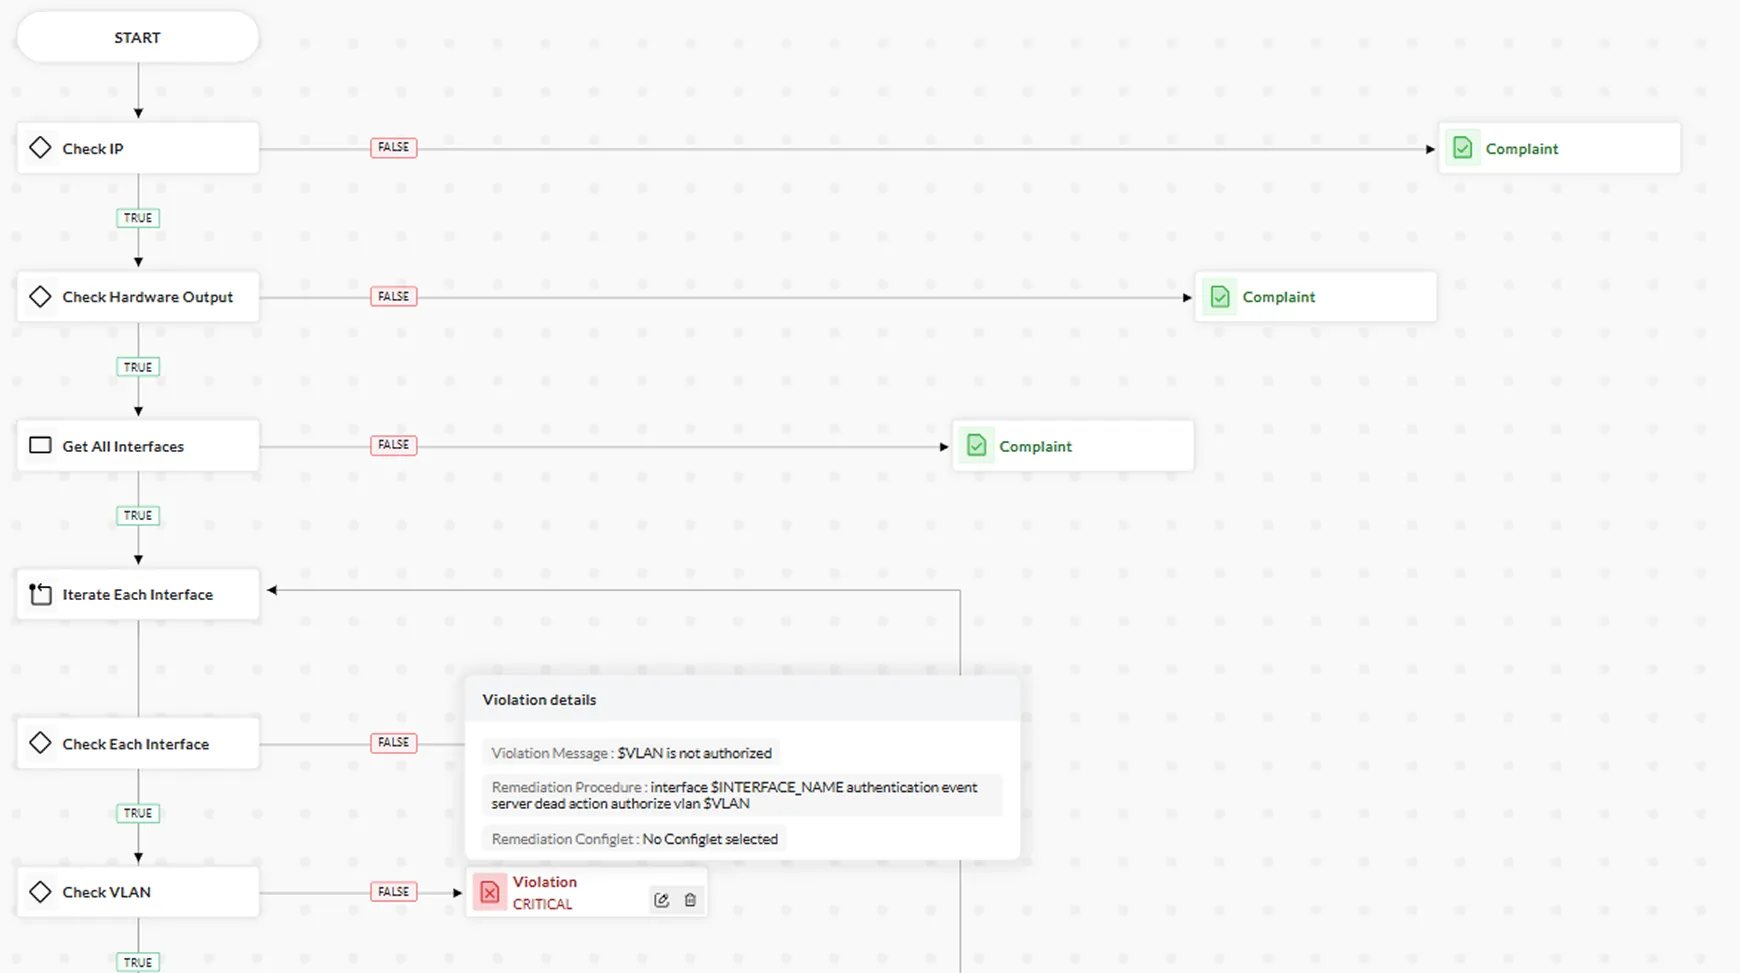1740x973 pixels.
Task: Click the FALSE badge on the Check IP branch
Action: [x=393, y=147]
